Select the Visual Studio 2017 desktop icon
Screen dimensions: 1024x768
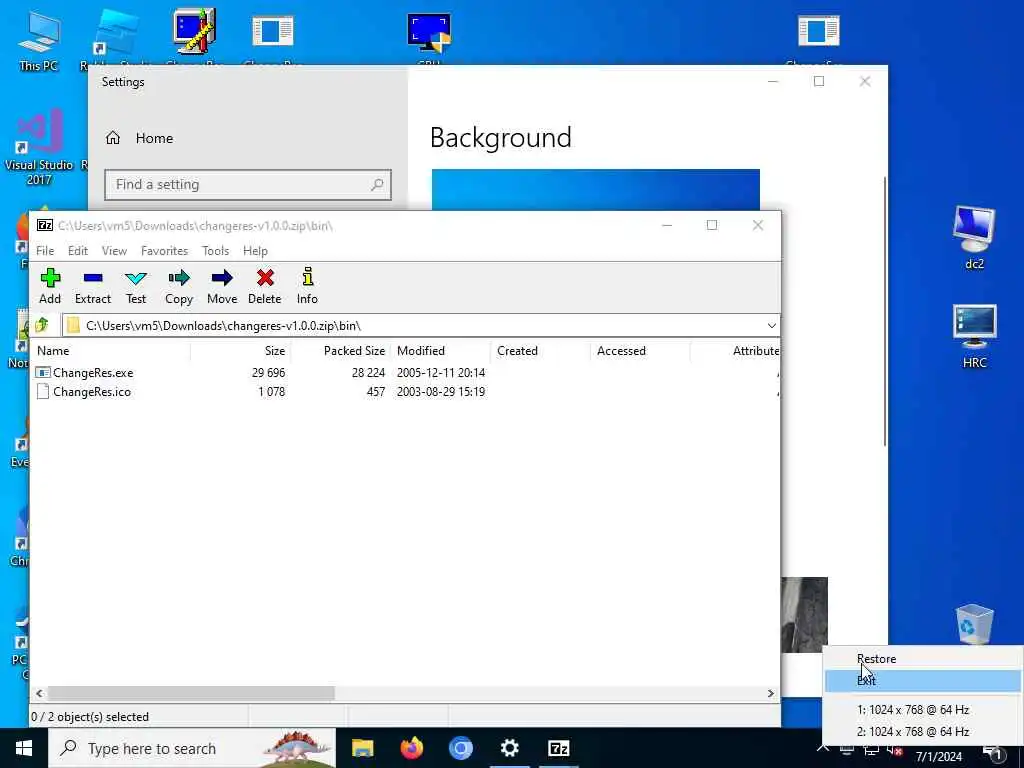pyautogui.click(x=39, y=147)
